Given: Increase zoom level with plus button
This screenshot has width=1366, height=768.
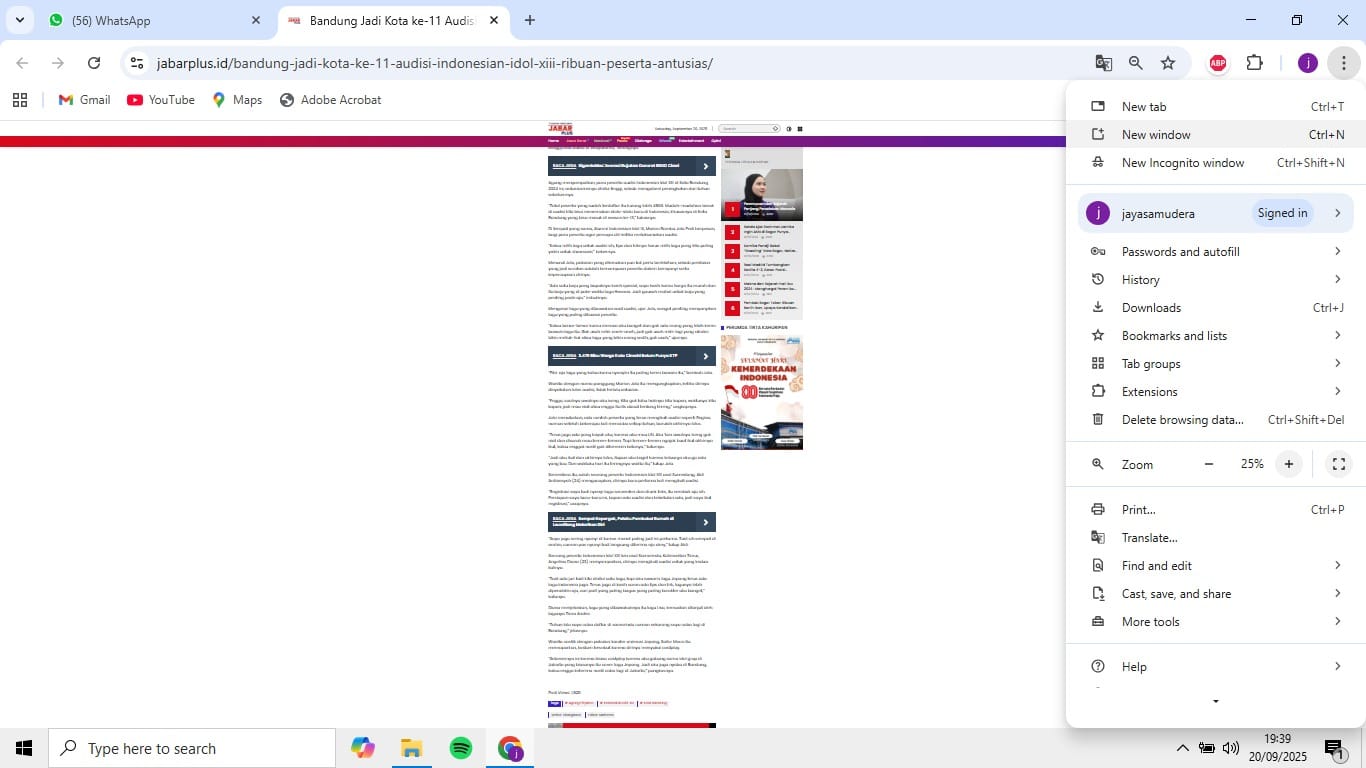Looking at the screenshot, I should [x=1289, y=464].
